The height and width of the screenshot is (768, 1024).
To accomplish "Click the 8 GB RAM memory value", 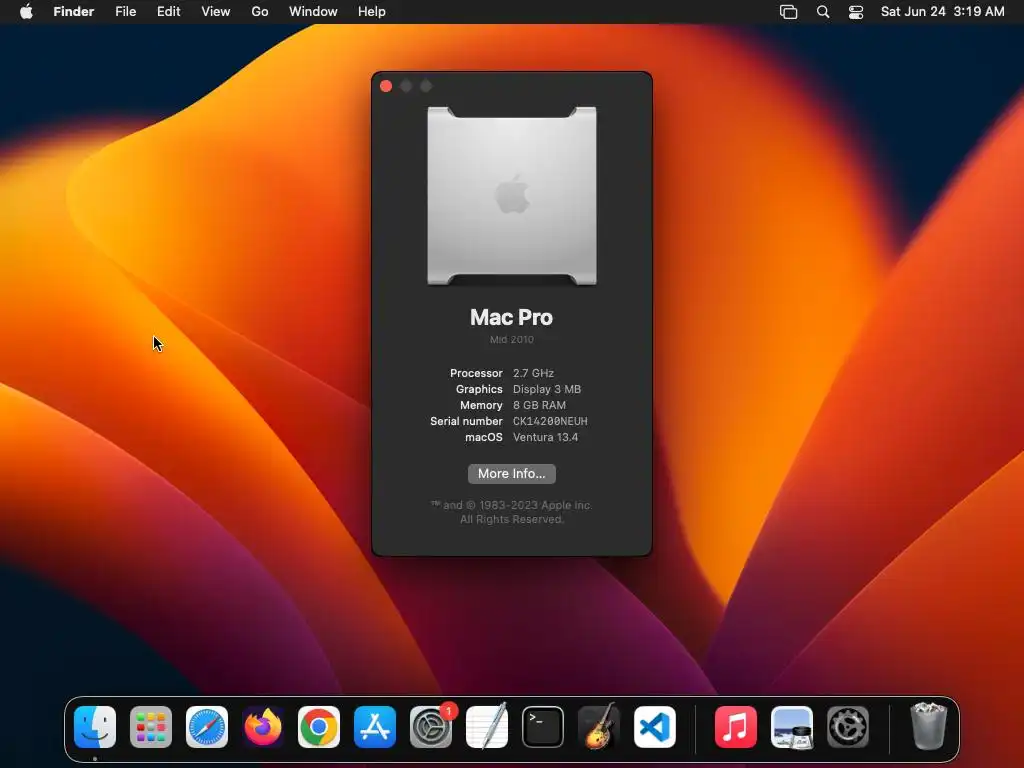I will [x=539, y=405].
